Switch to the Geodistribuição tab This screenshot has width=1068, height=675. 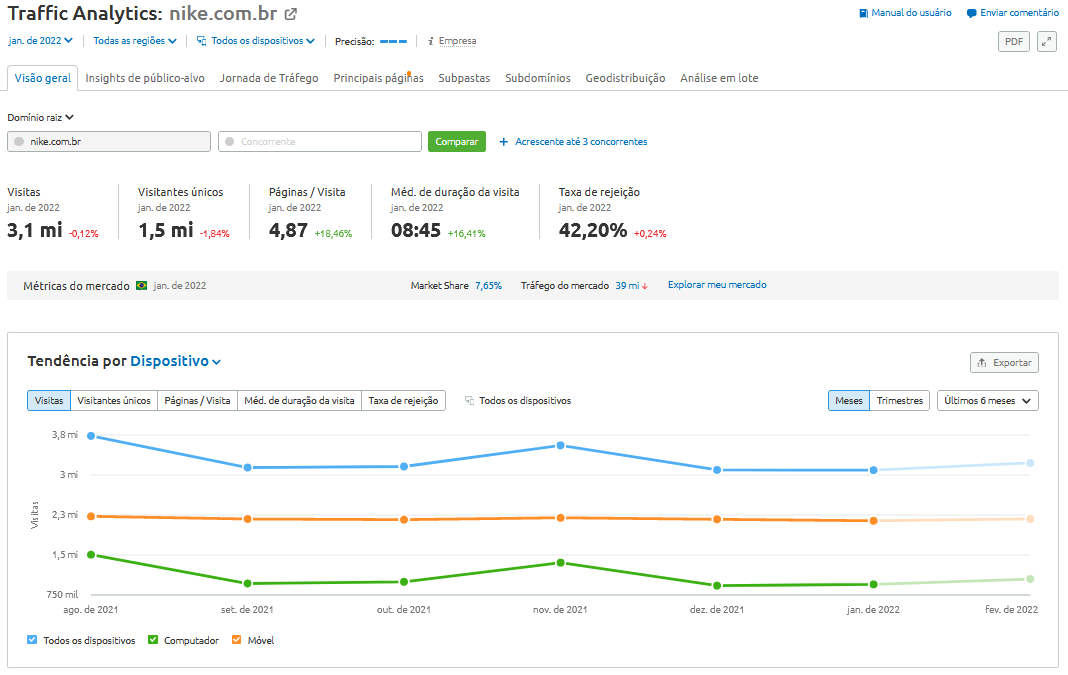[625, 78]
